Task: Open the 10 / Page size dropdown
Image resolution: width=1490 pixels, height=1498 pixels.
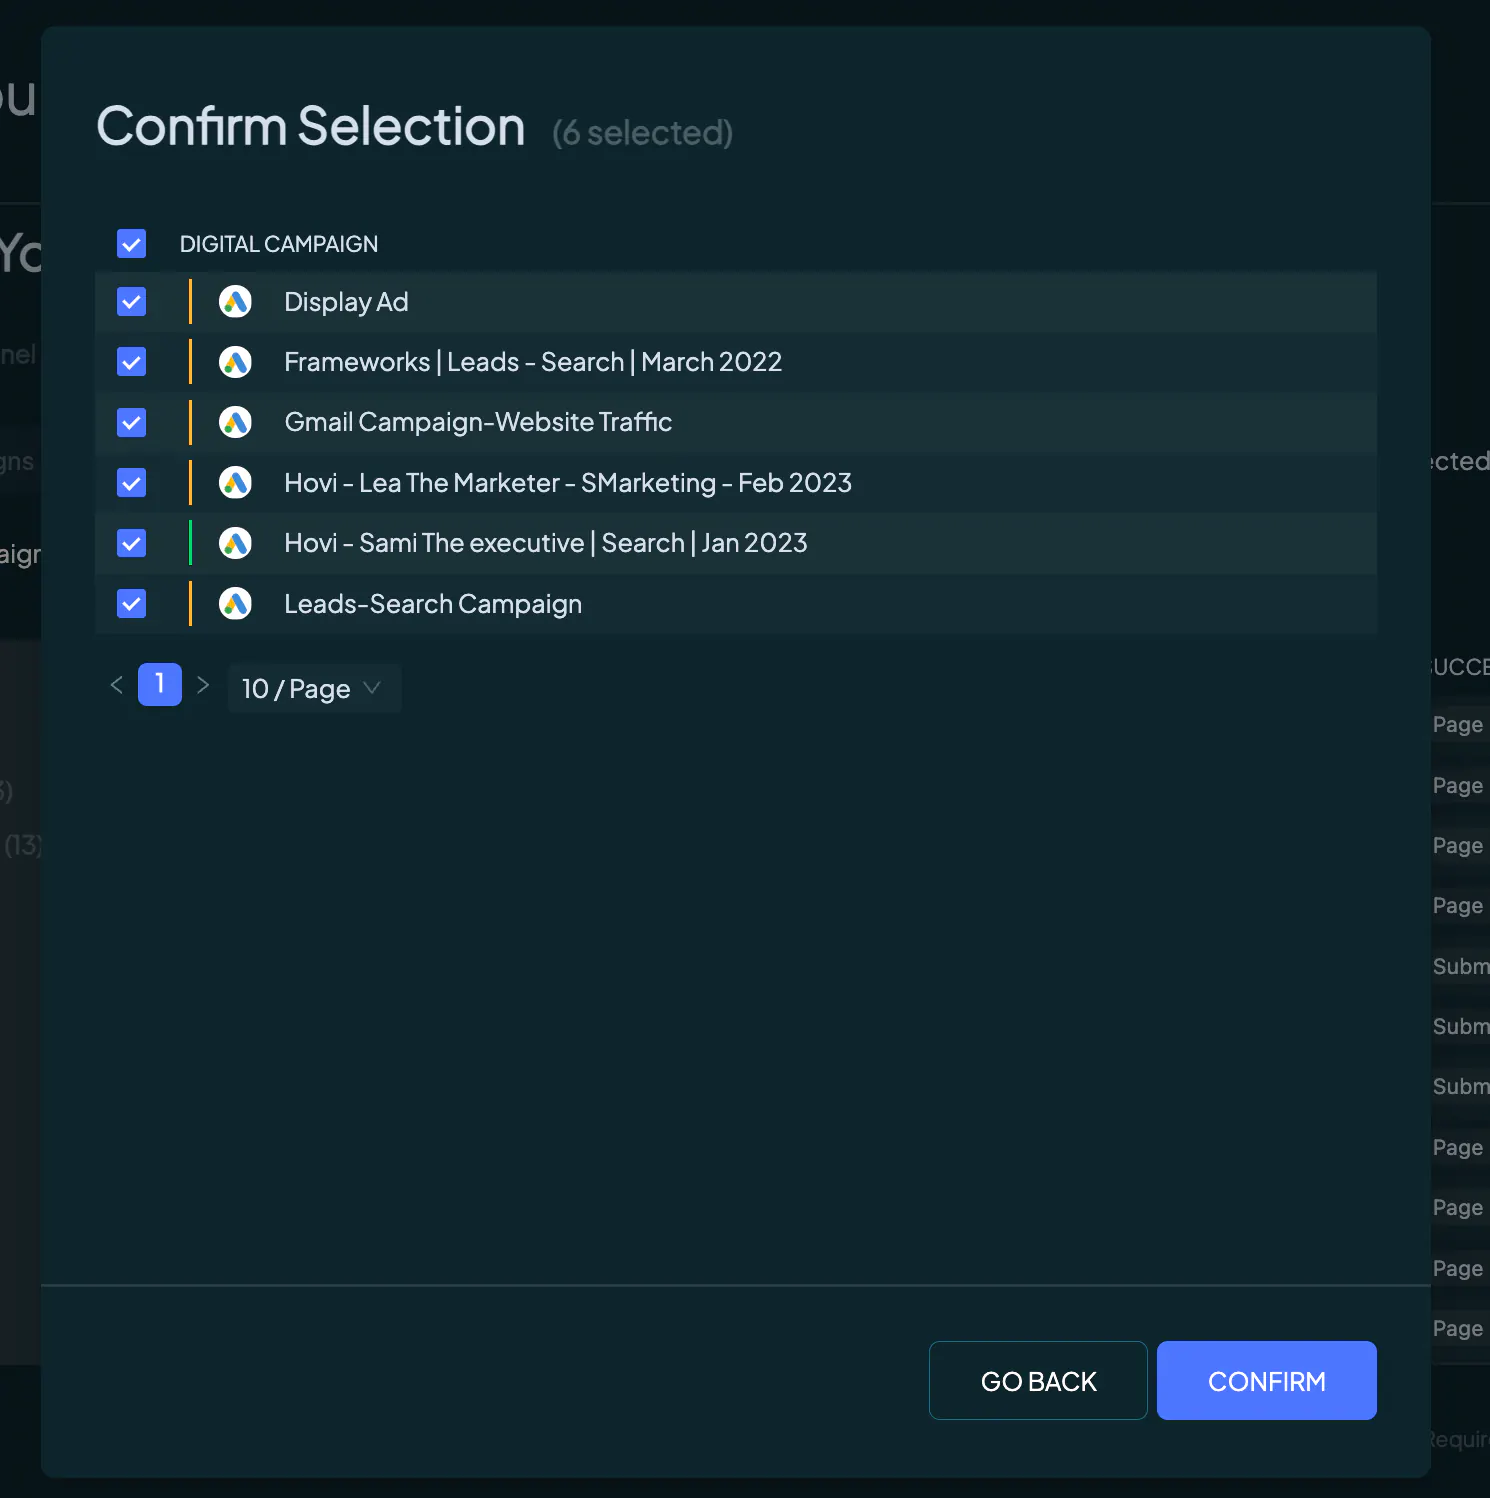Action: pyautogui.click(x=314, y=688)
